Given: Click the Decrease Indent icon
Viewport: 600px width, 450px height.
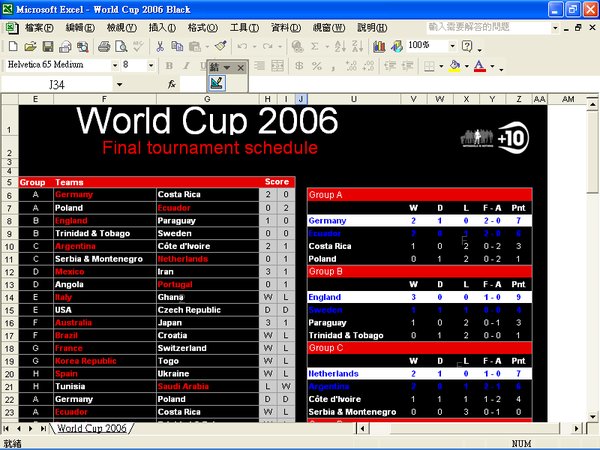Looking at the screenshot, I should pos(390,66).
